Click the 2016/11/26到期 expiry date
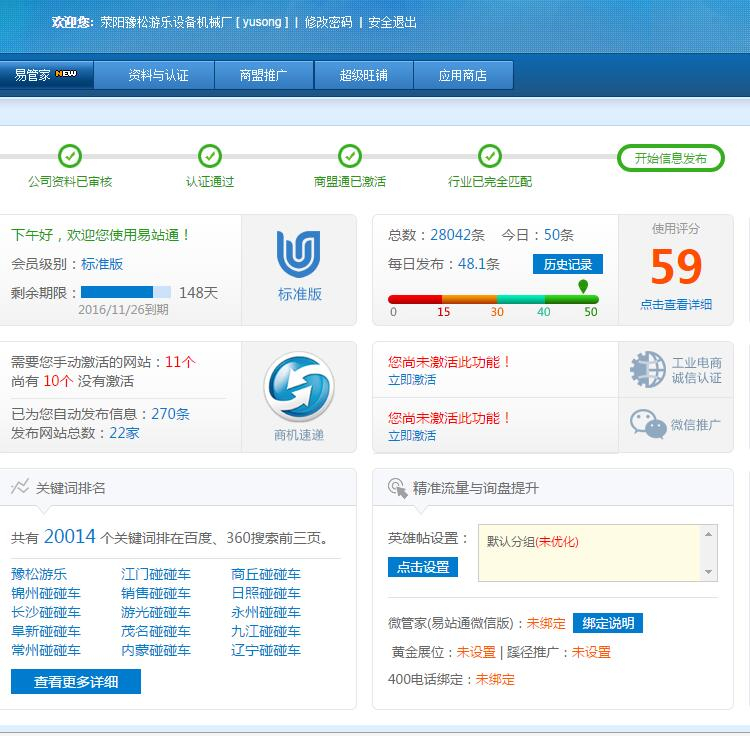 123,310
